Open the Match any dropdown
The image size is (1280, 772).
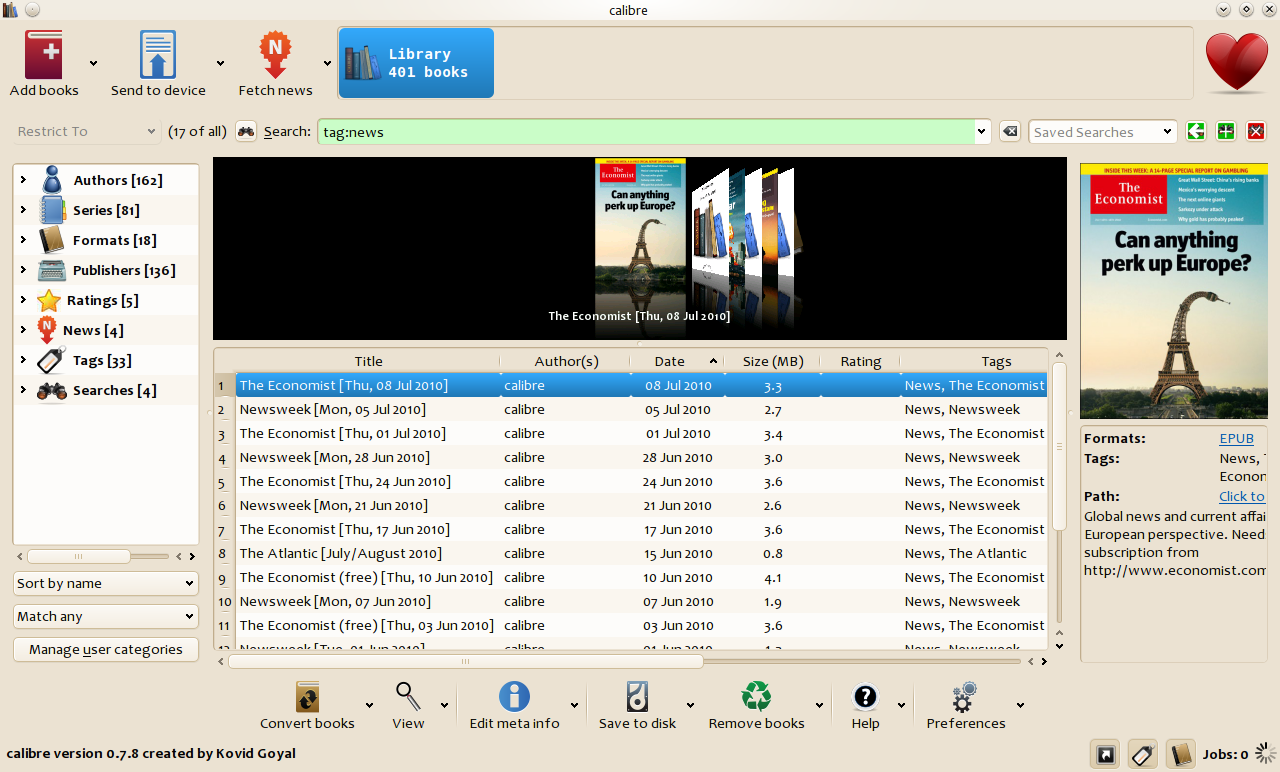pyautogui.click(x=106, y=616)
